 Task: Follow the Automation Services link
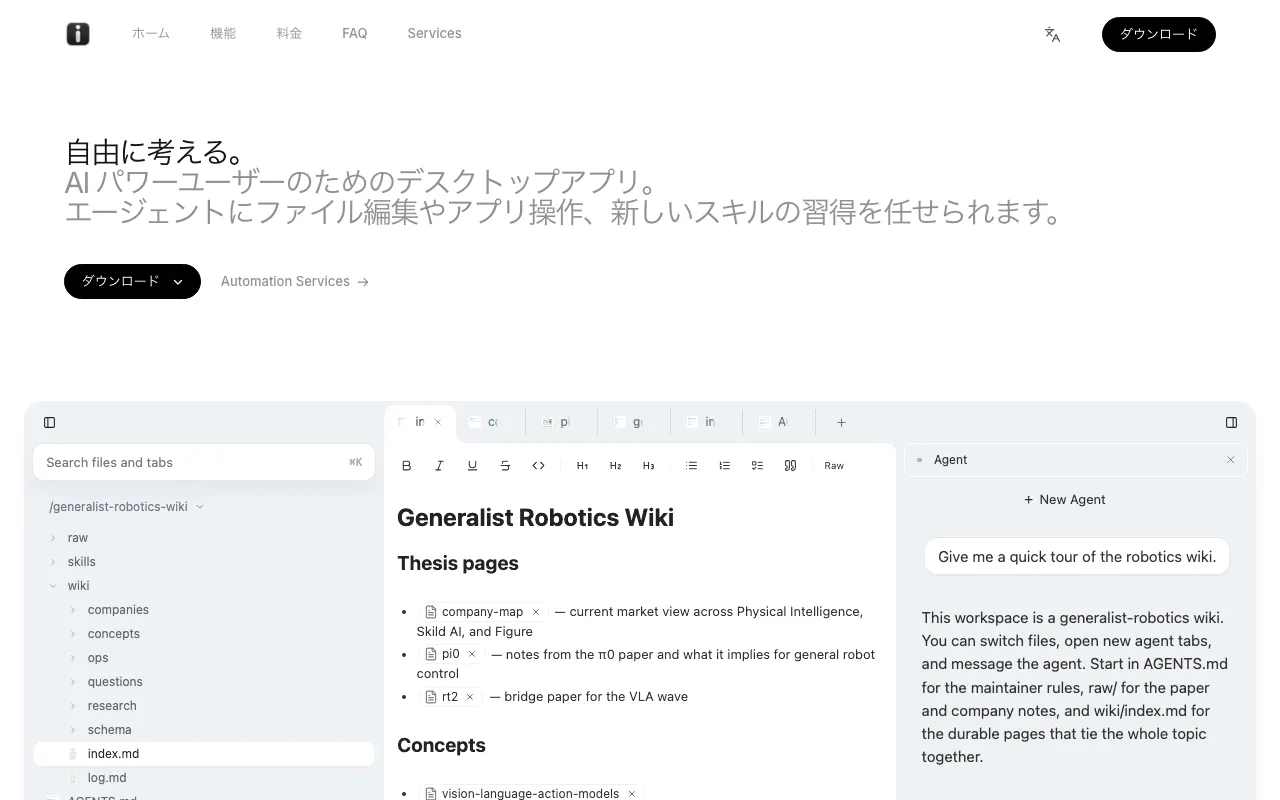(x=295, y=282)
